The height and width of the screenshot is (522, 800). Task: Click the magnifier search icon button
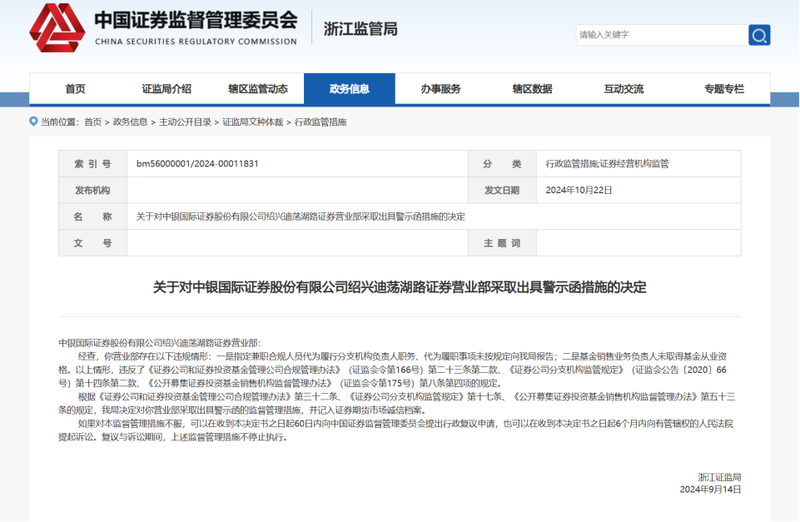[759, 35]
